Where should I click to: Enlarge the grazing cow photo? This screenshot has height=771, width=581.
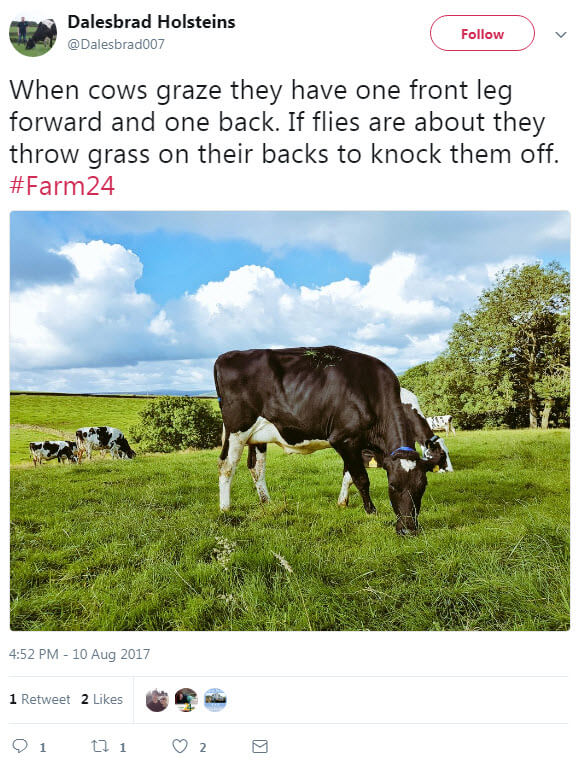coord(290,421)
